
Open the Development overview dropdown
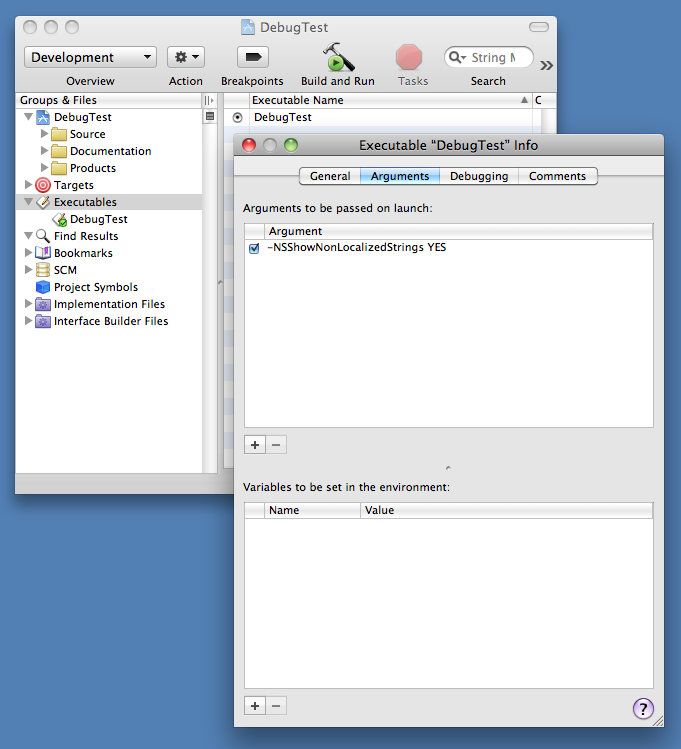coord(90,57)
